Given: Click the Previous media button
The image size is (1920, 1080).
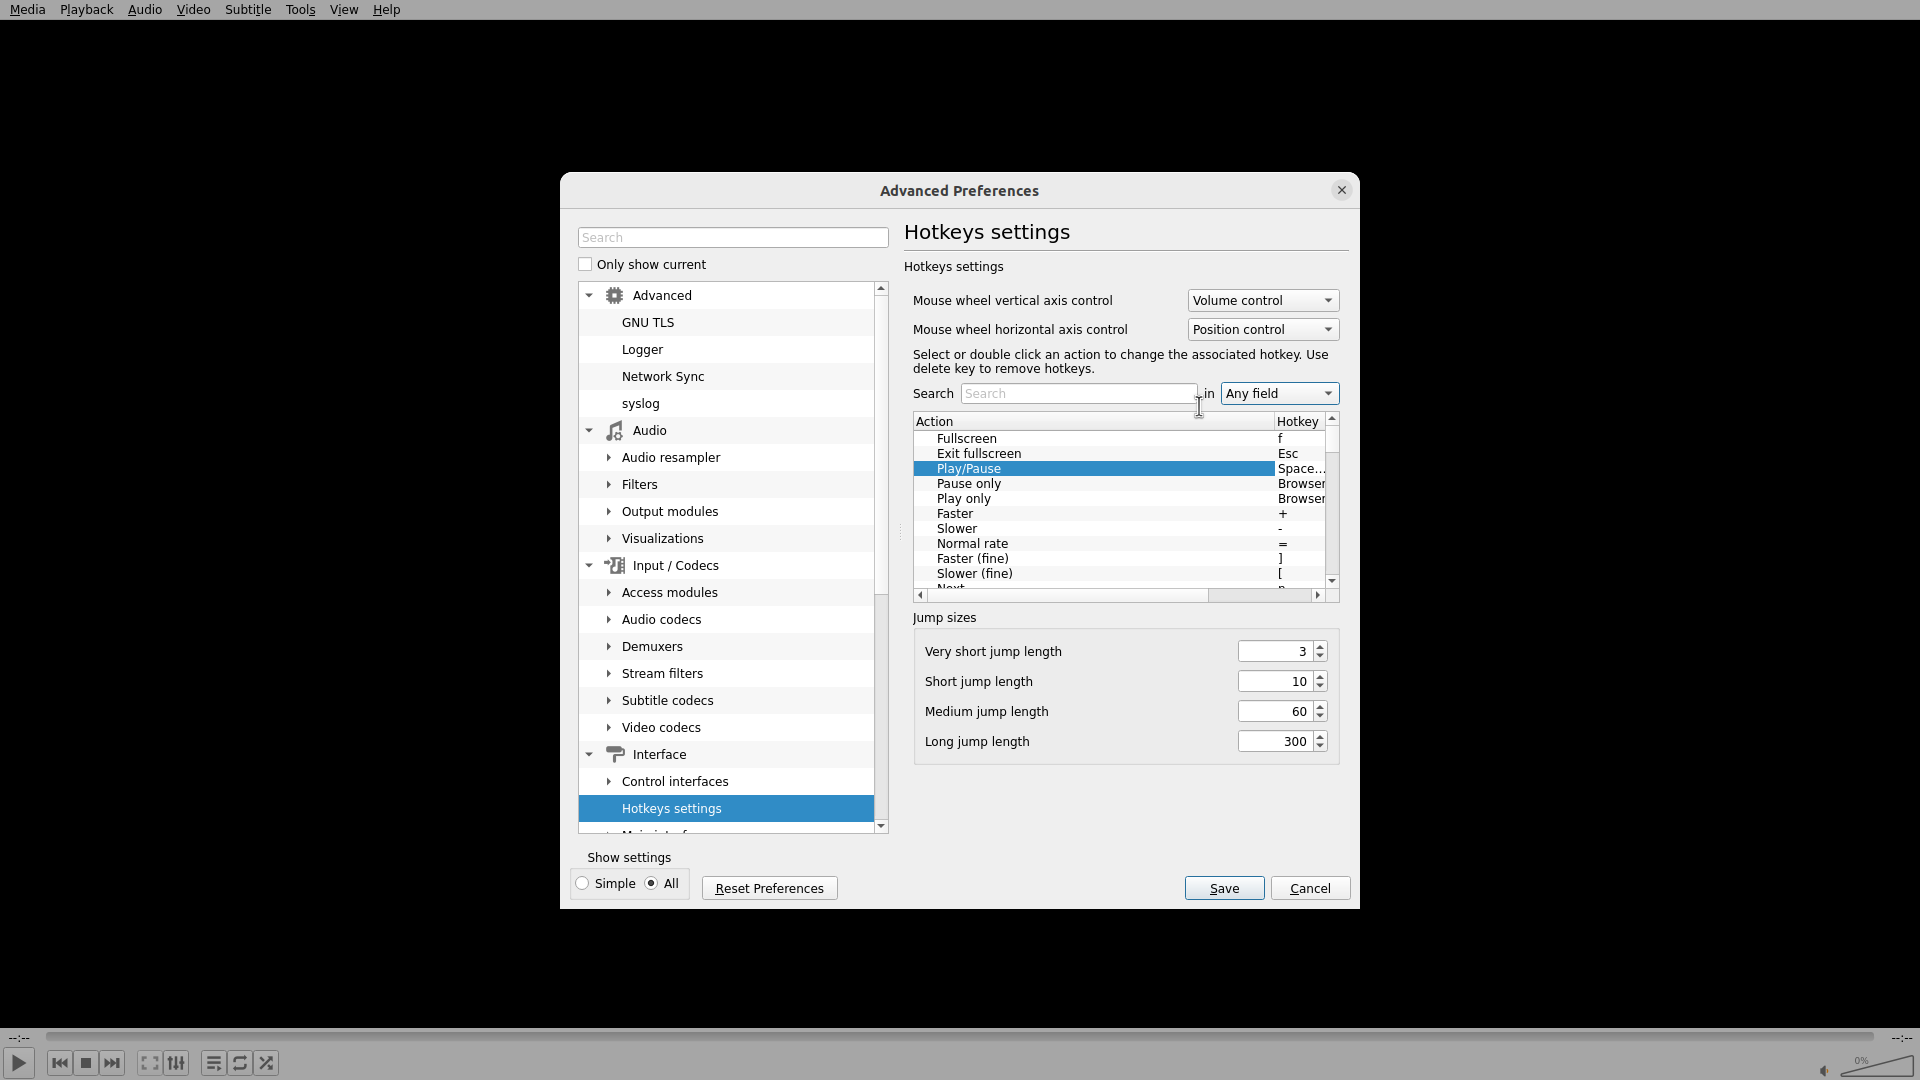Looking at the screenshot, I should pyautogui.click(x=59, y=1063).
